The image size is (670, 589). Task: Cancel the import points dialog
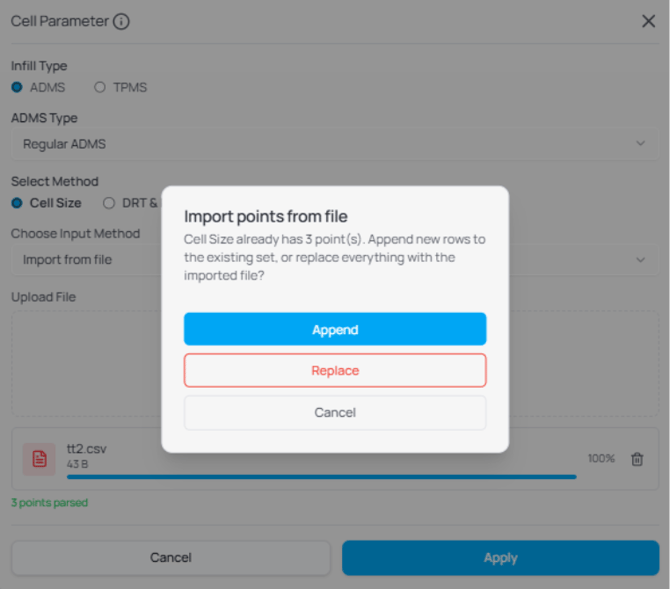335,412
